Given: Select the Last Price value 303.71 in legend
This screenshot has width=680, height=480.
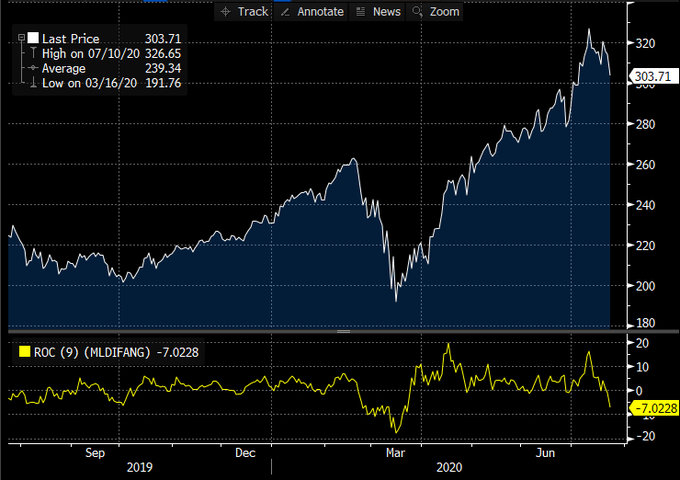Looking at the screenshot, I should pos(163,39).
